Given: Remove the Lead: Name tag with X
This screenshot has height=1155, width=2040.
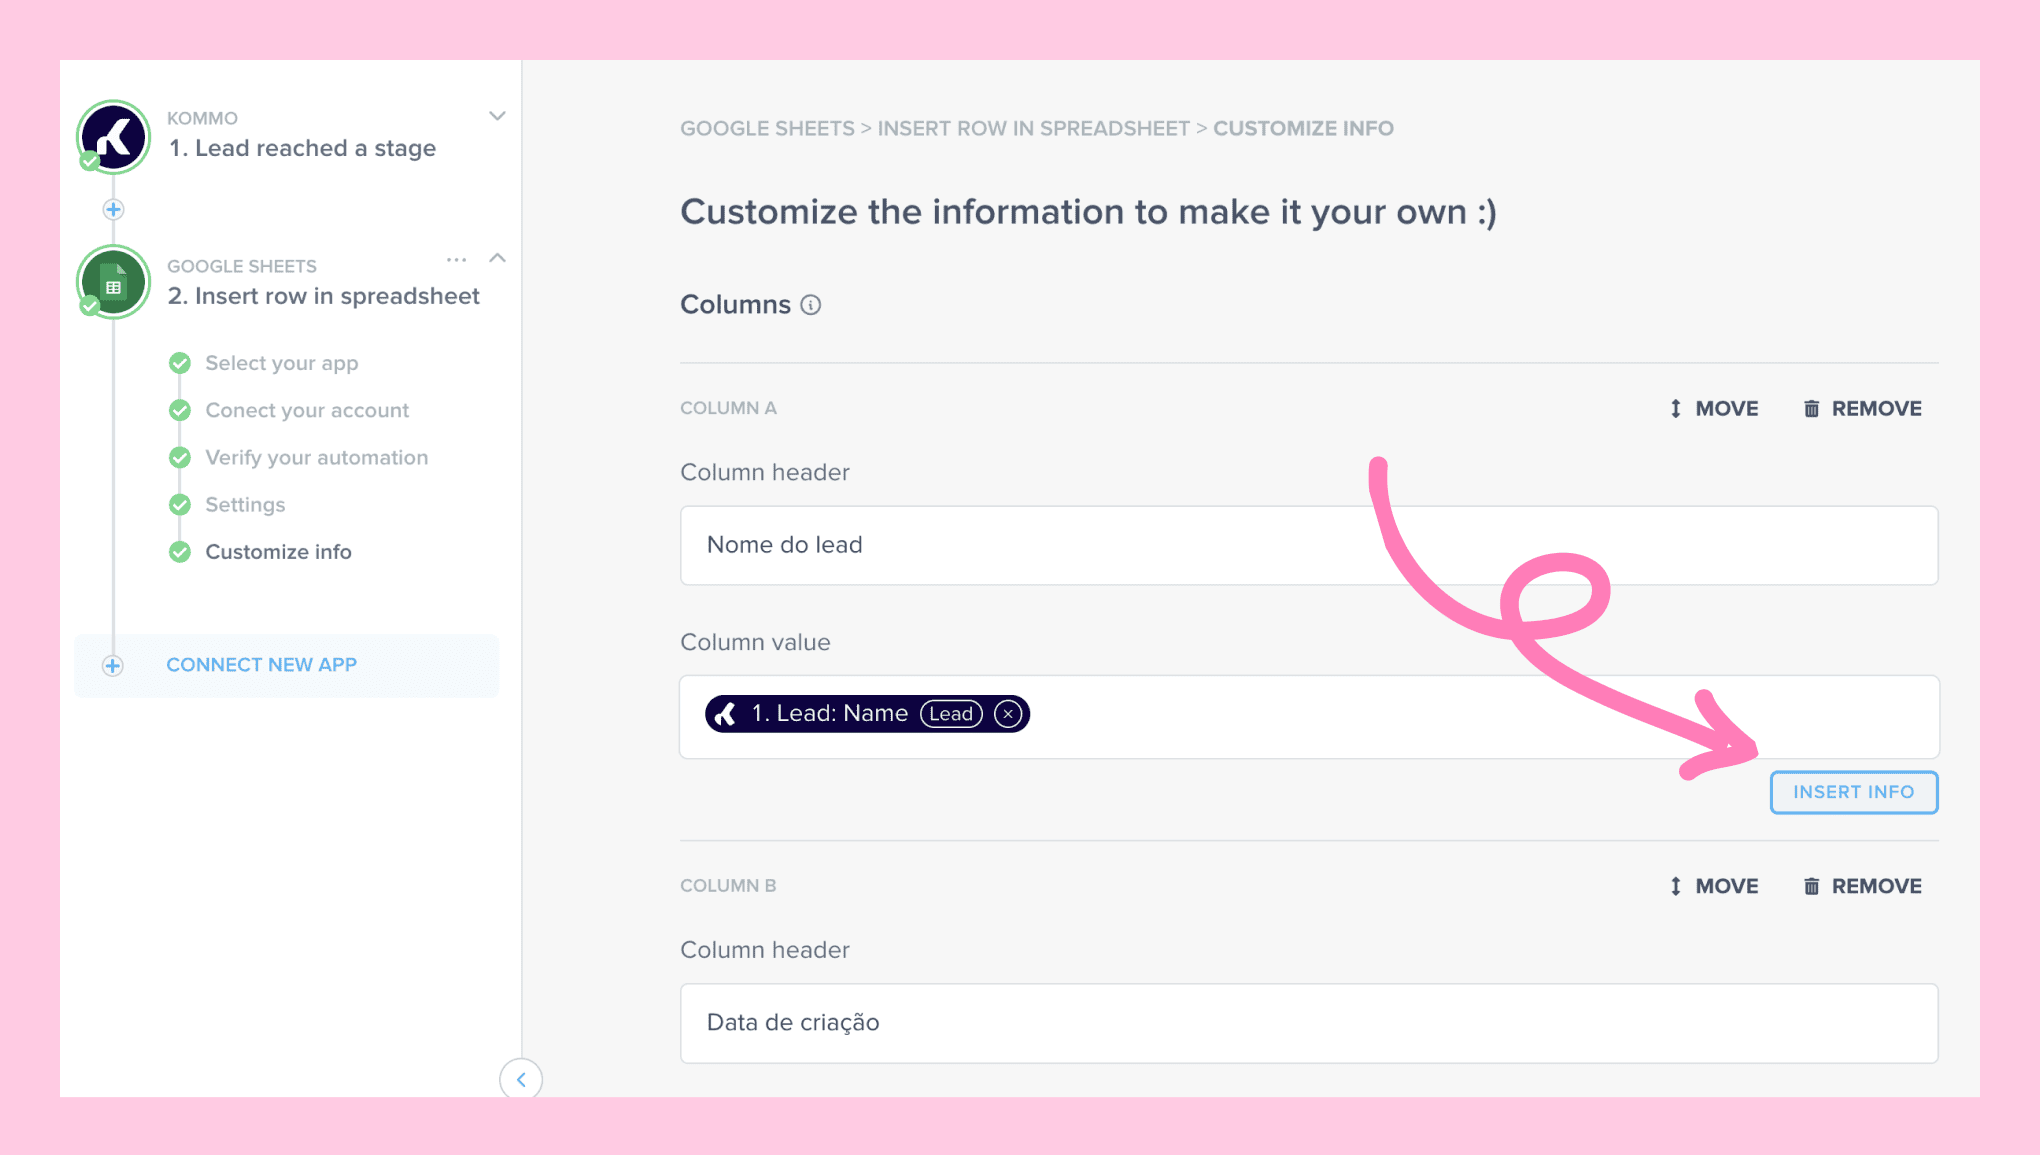Looking at the screenshot, I should (x=1008, y=714).
